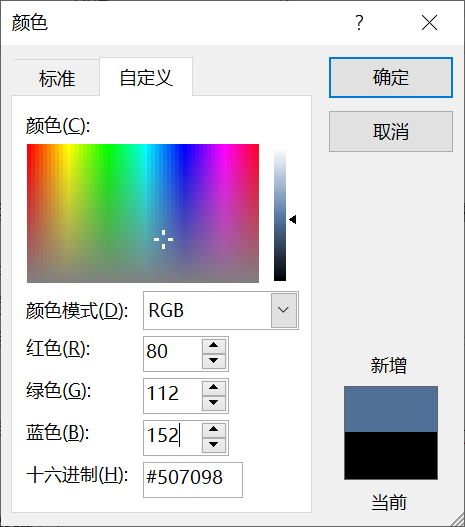Click the 绿色 input field showing 112

tap(173, 396)
